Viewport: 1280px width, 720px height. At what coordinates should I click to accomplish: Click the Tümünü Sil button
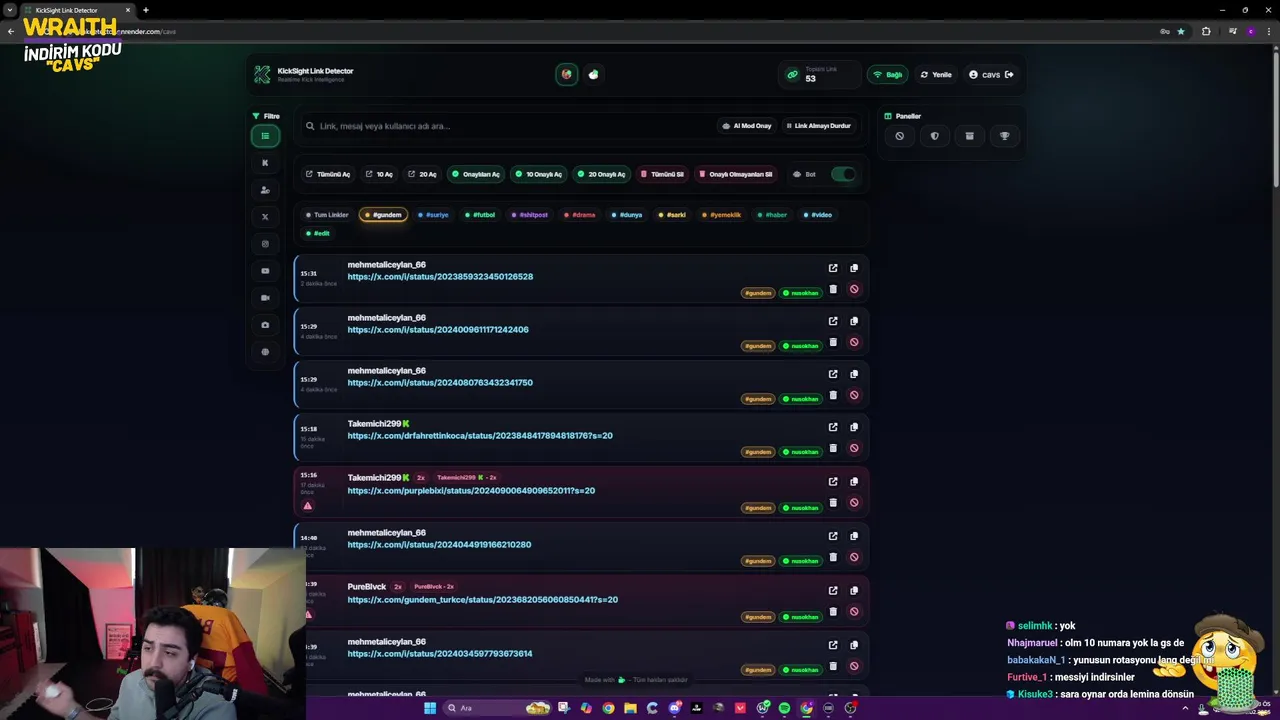point(663,174)
